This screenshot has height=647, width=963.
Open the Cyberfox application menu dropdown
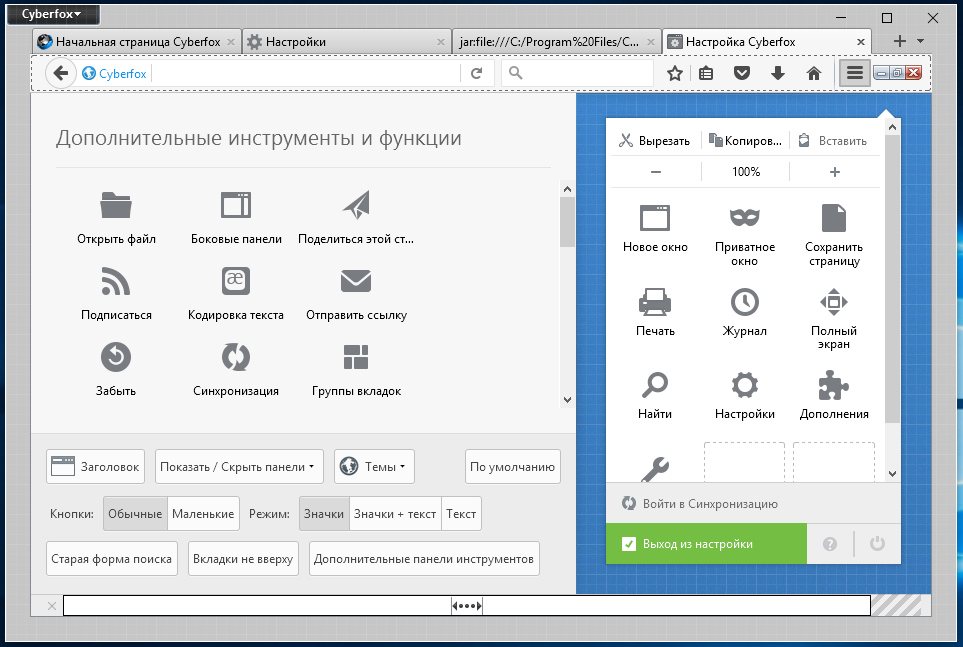(x=53, y=14)
